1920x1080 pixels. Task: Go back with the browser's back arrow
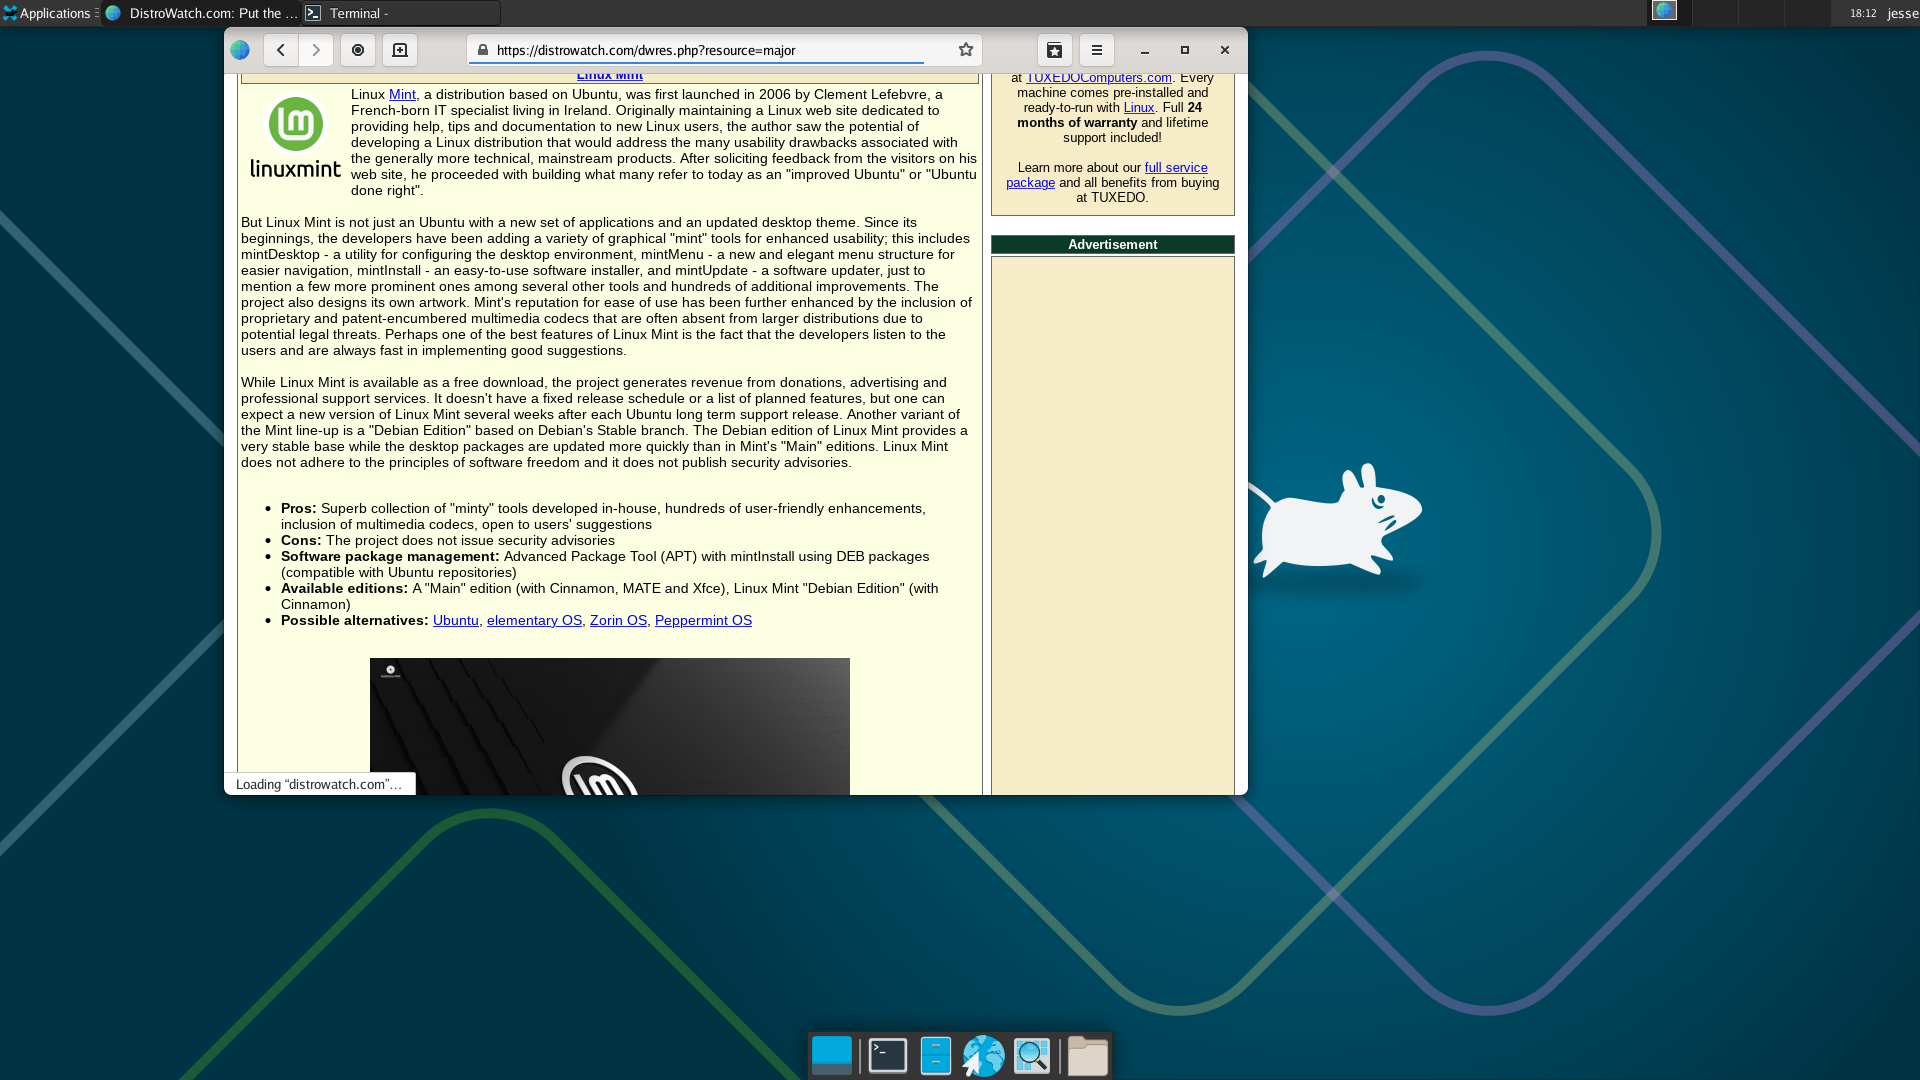281,50
